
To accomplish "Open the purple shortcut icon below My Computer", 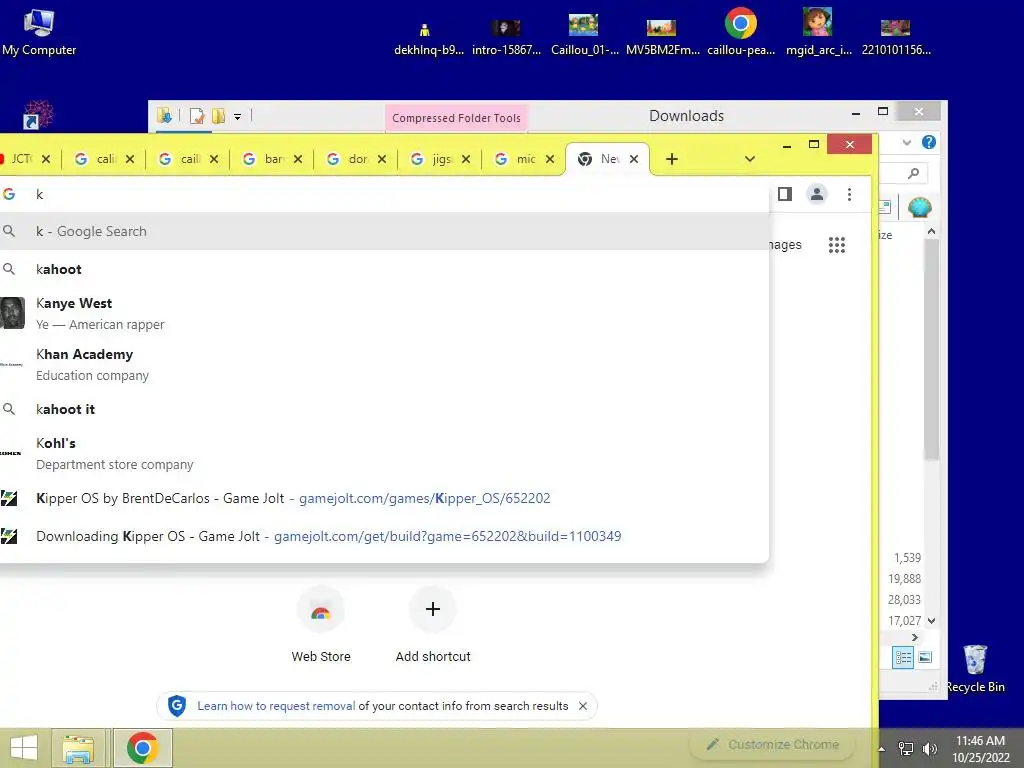I will (x=38, y=115).
